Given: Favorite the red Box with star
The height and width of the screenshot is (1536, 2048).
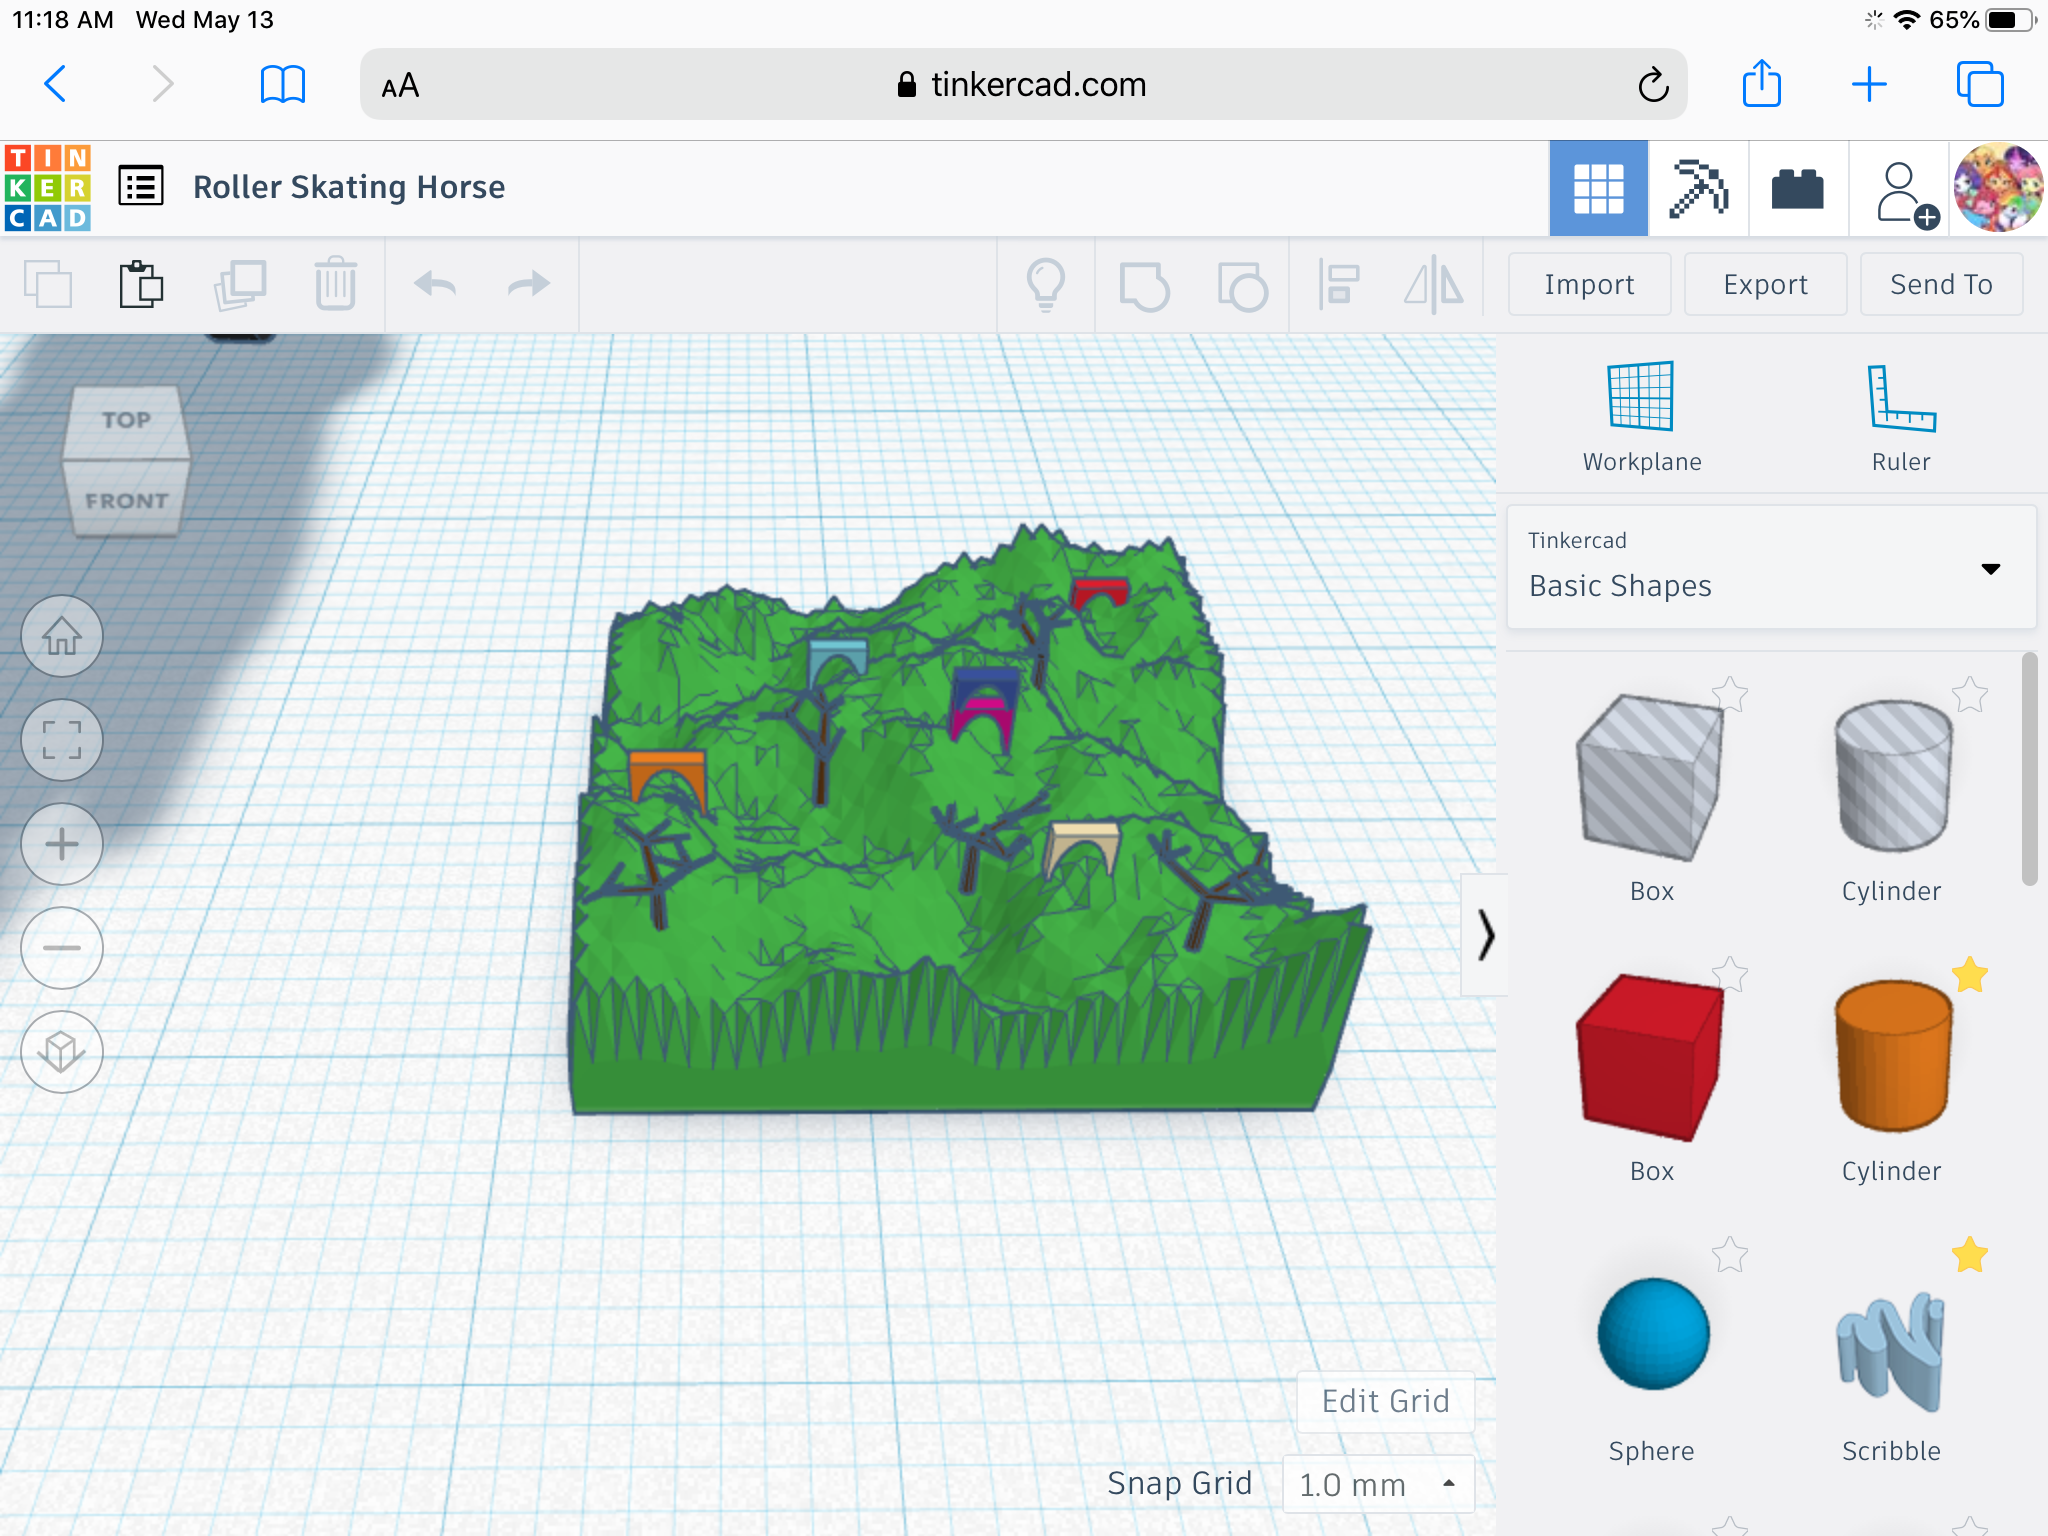Looking at the screenshot, I should (x=1729, y=974).
